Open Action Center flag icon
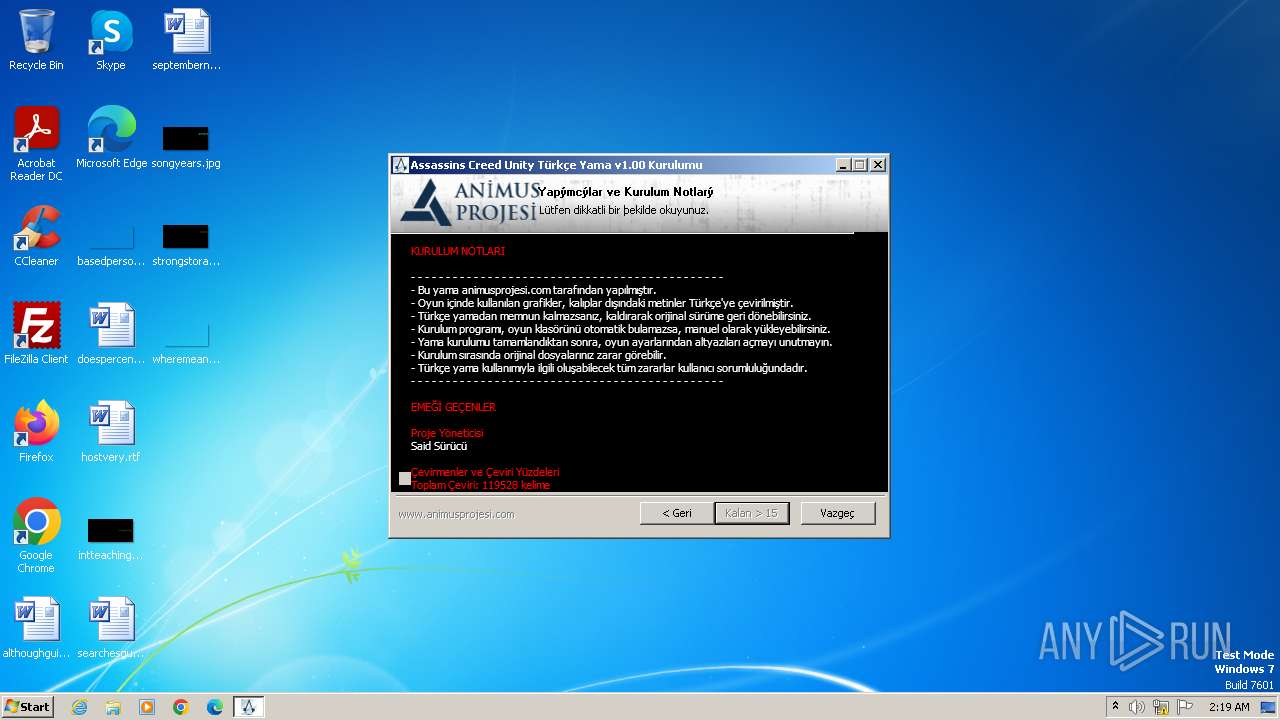Screen dimensions: 1280x720 [x=1185, y=707]
